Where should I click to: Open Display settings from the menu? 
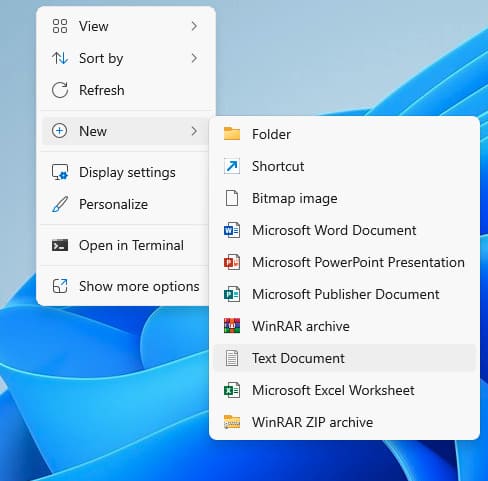(x=126, y=172)
